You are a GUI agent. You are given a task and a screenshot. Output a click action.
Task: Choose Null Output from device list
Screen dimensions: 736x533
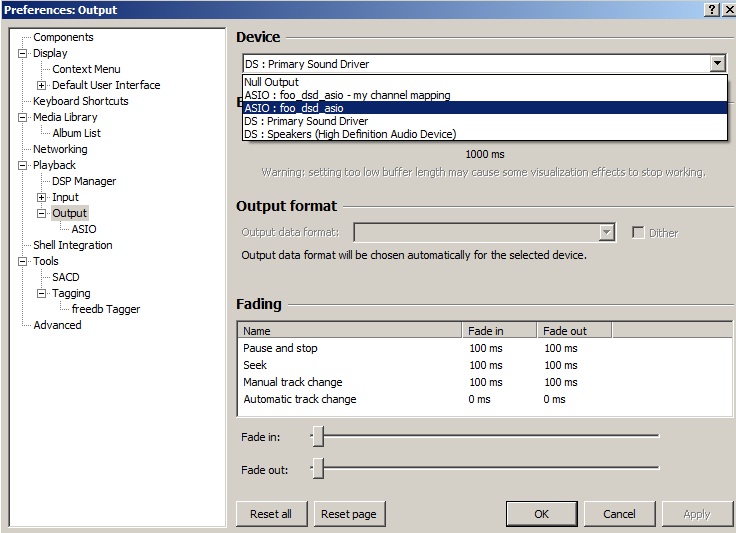coord(271,82)
